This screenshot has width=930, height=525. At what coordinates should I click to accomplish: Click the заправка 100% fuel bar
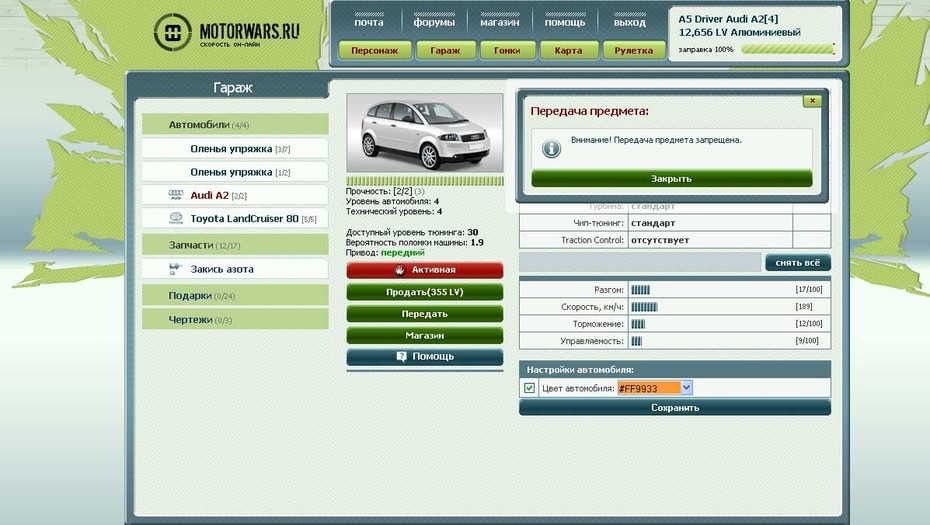pyautogui.click(x=788, y=49)
